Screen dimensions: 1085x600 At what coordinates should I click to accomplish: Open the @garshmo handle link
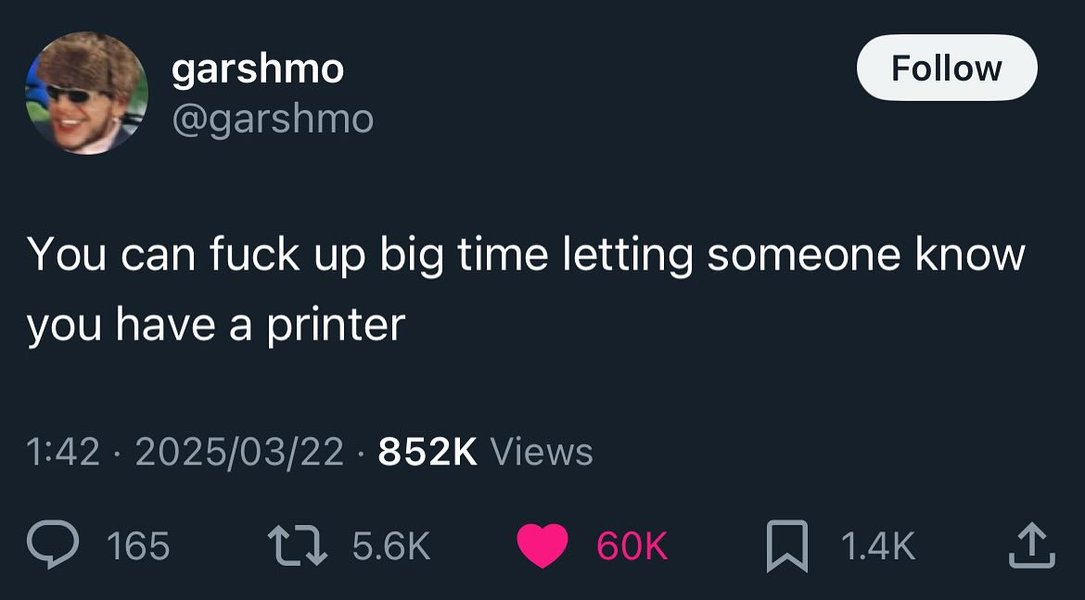(x=273, y=119)
